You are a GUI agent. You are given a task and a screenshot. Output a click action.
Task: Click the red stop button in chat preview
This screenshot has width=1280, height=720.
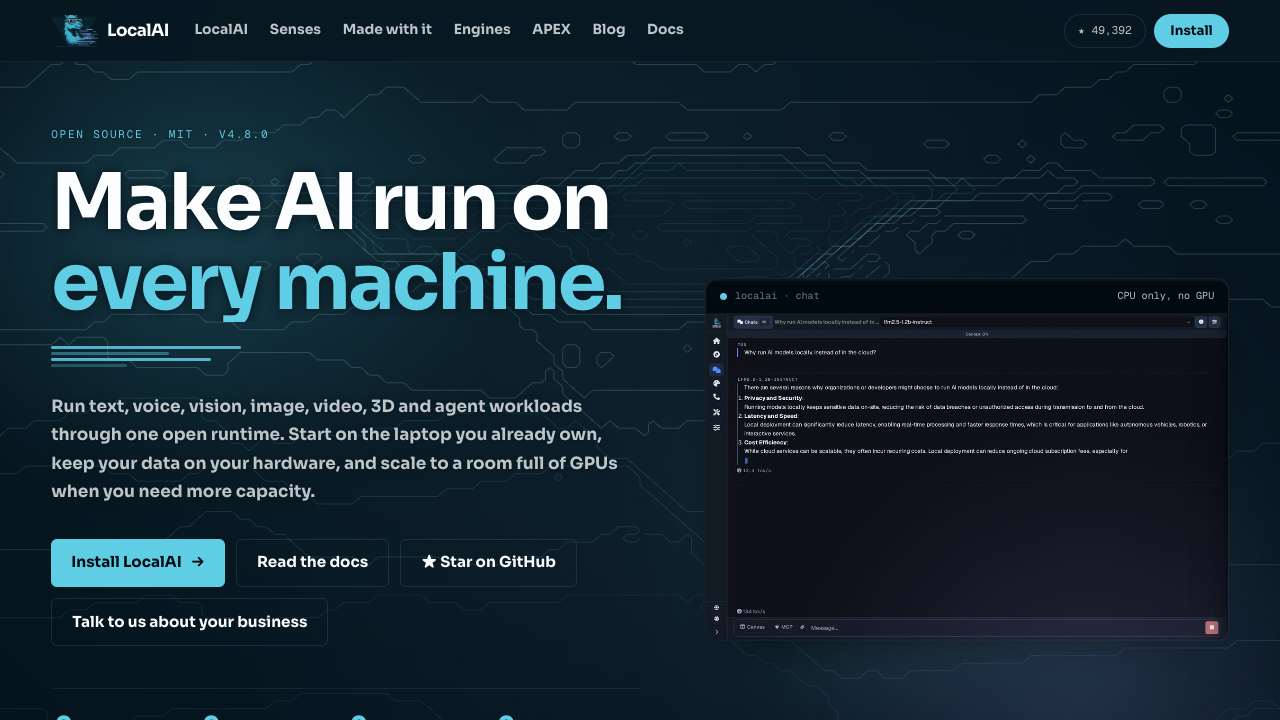[x=1212, y=628]
